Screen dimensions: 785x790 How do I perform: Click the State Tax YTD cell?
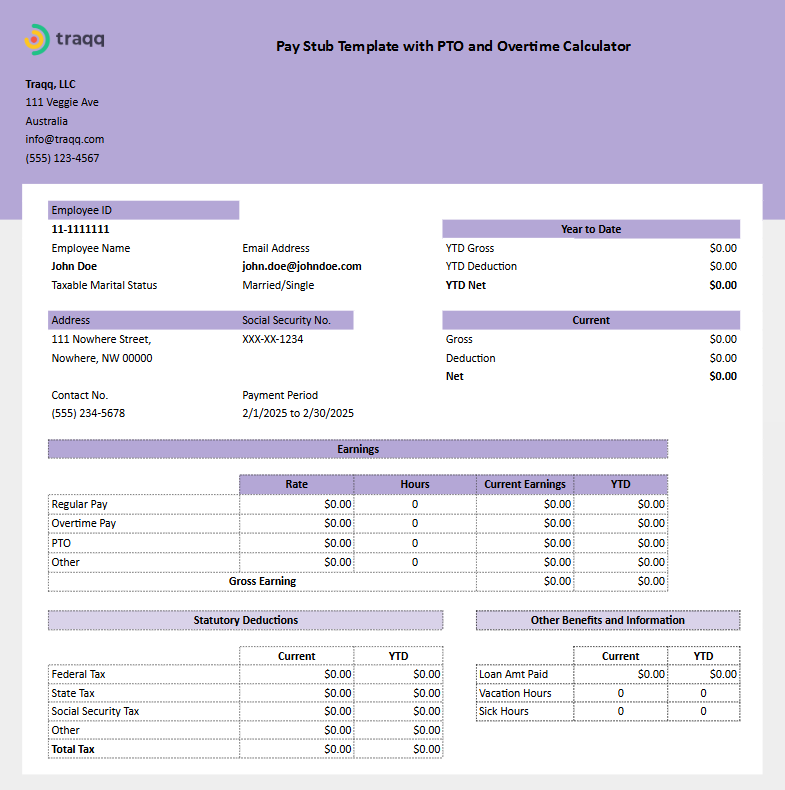click(x=398, y=693)
